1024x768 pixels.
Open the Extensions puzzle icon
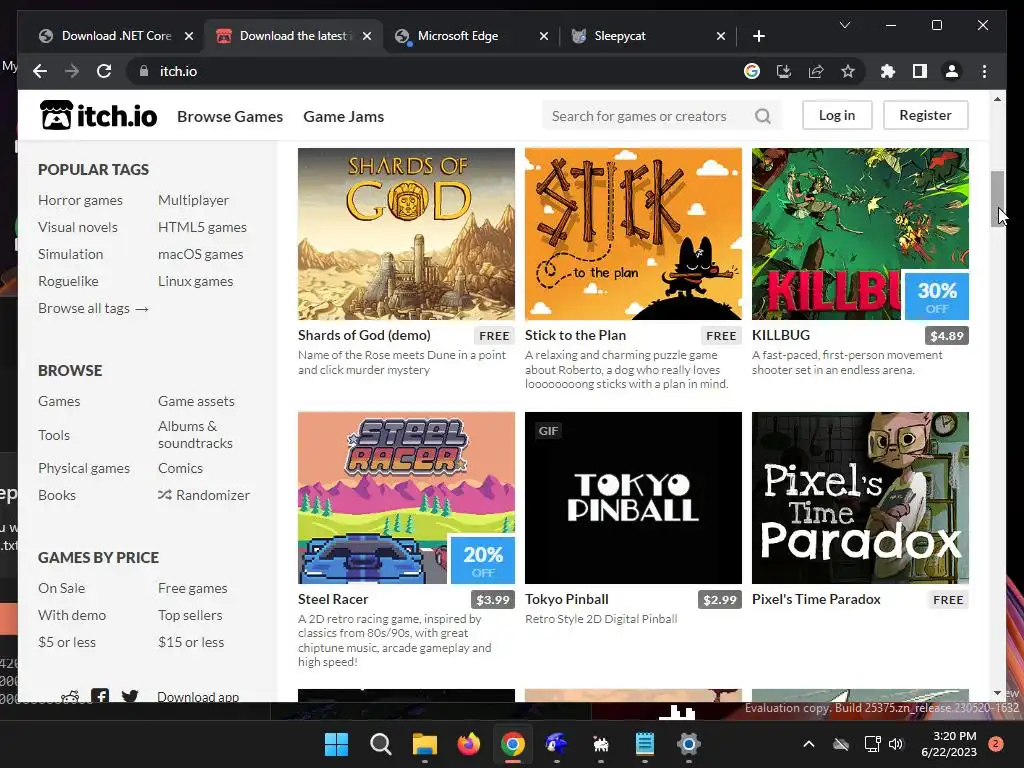888,71
